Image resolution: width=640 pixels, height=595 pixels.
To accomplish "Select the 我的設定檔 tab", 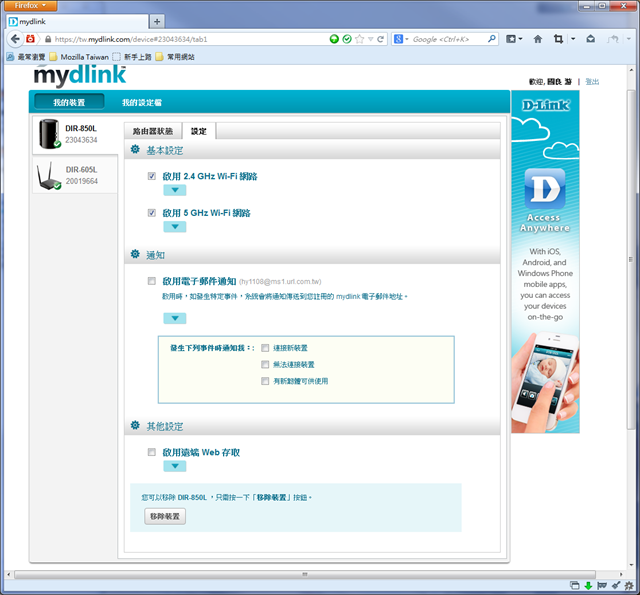I will click(x=142, y=102).
